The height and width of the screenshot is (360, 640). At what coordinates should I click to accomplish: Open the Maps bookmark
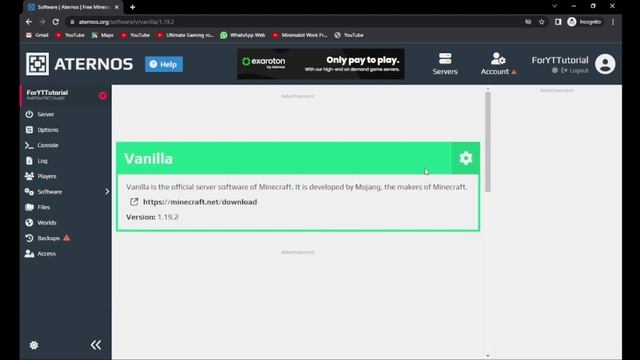[x=103, y=35]
